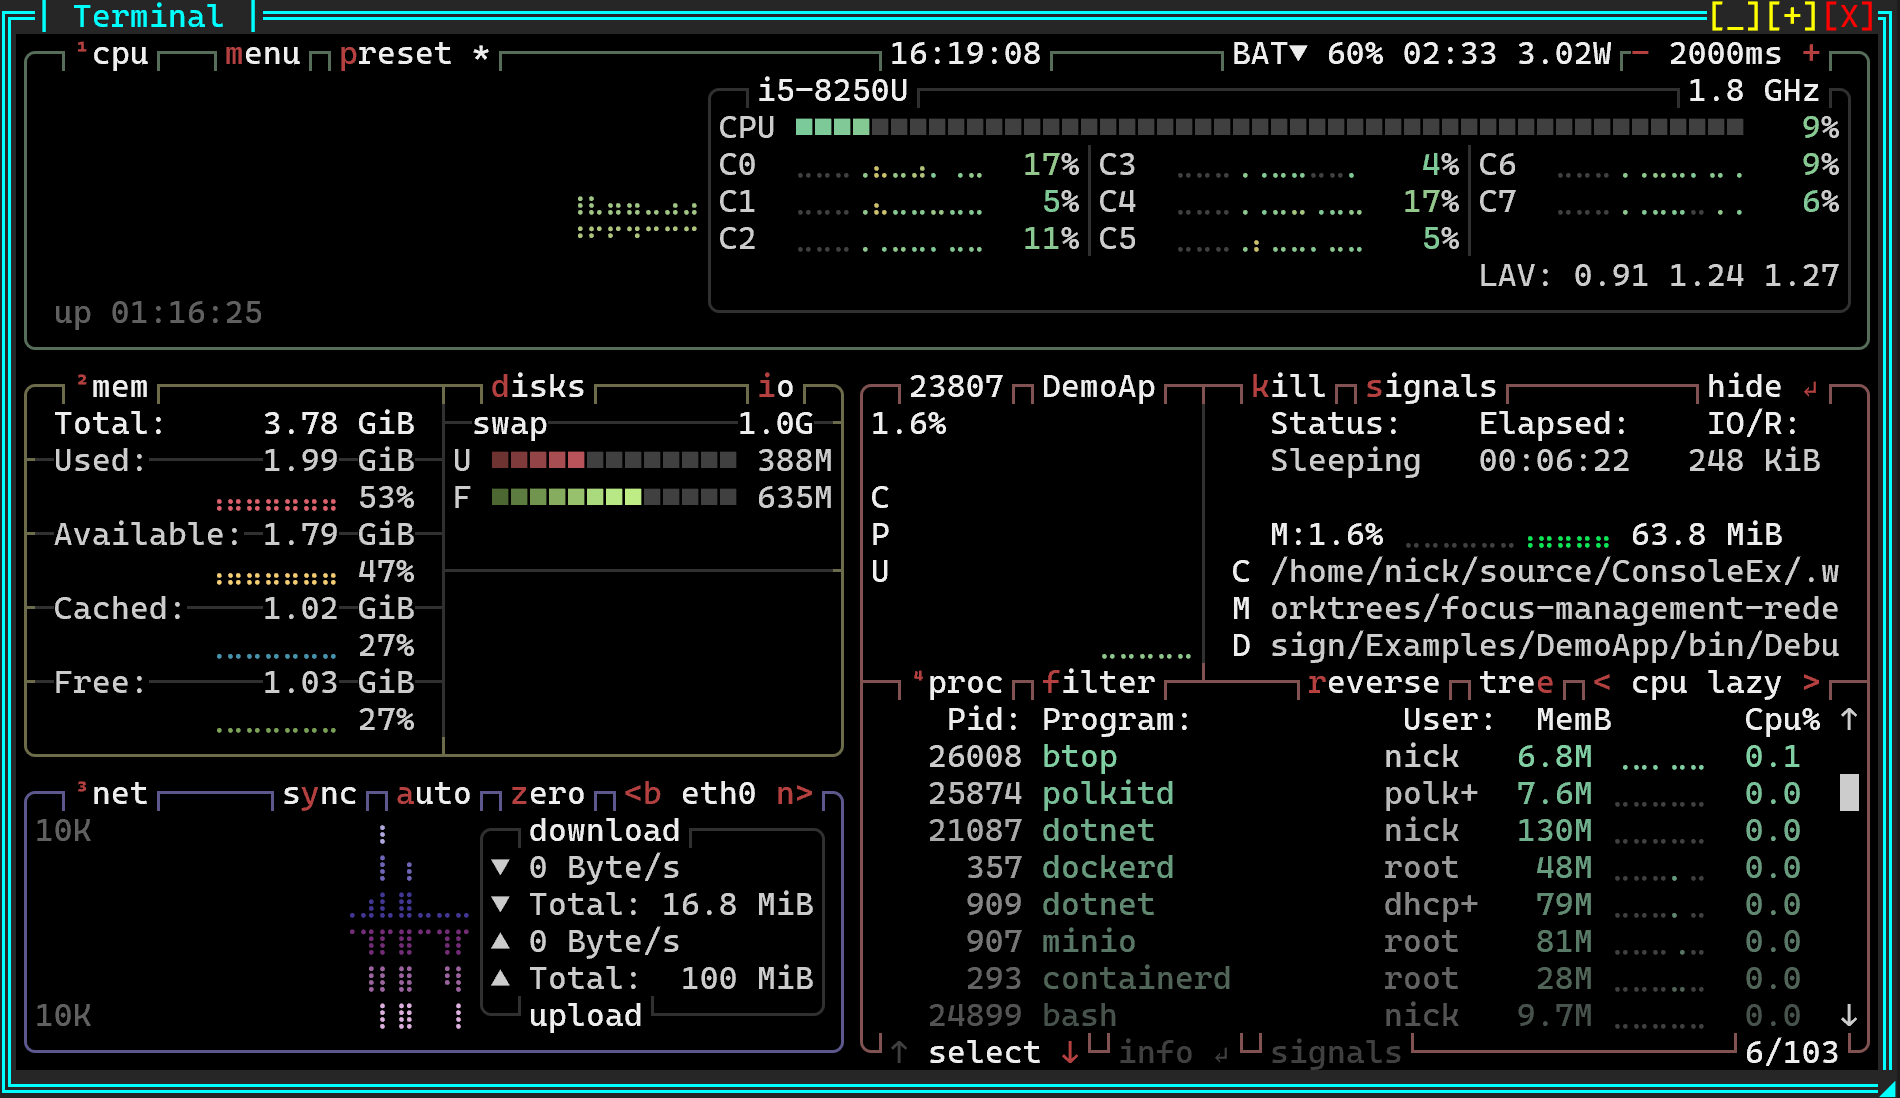1900x1098 pixels.
Task: Cycle the layout using preset
Action: tap(398, 54)
